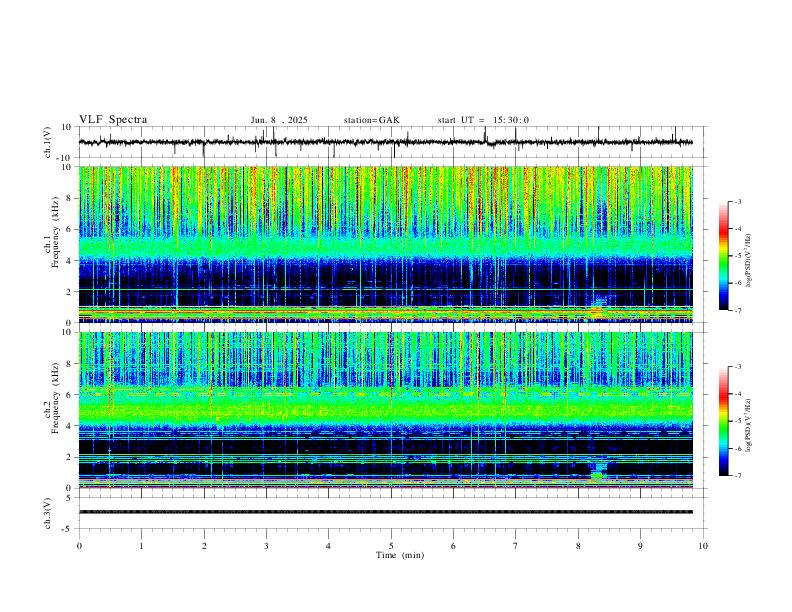Click the "8" kHz tick on ch.2 spectrogram axis
Screen dimensions: 792x612
pyautogui.click(x=69, y=364)
